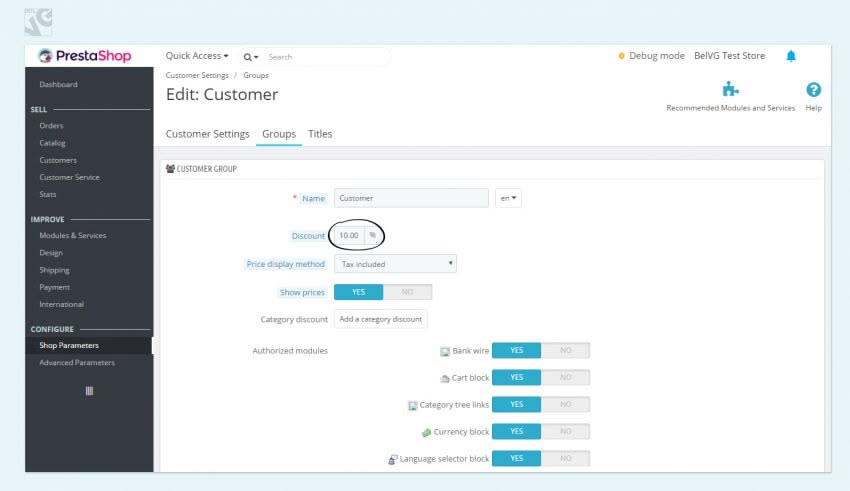
Task: Disable Cart block module with NO
Action: click(565, 377)
